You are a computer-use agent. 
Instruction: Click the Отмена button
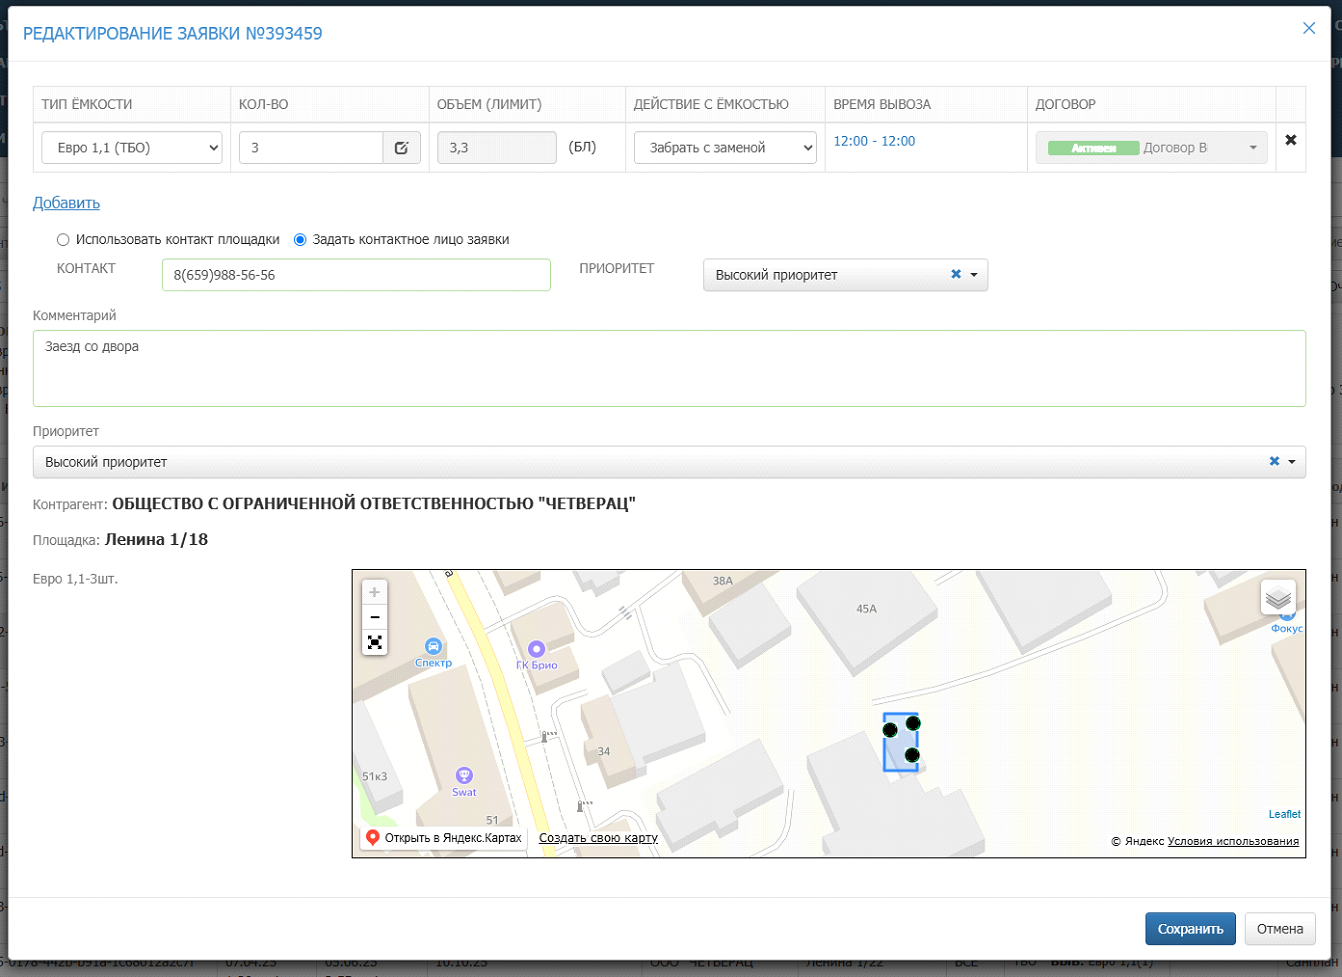coord(1279,929)
